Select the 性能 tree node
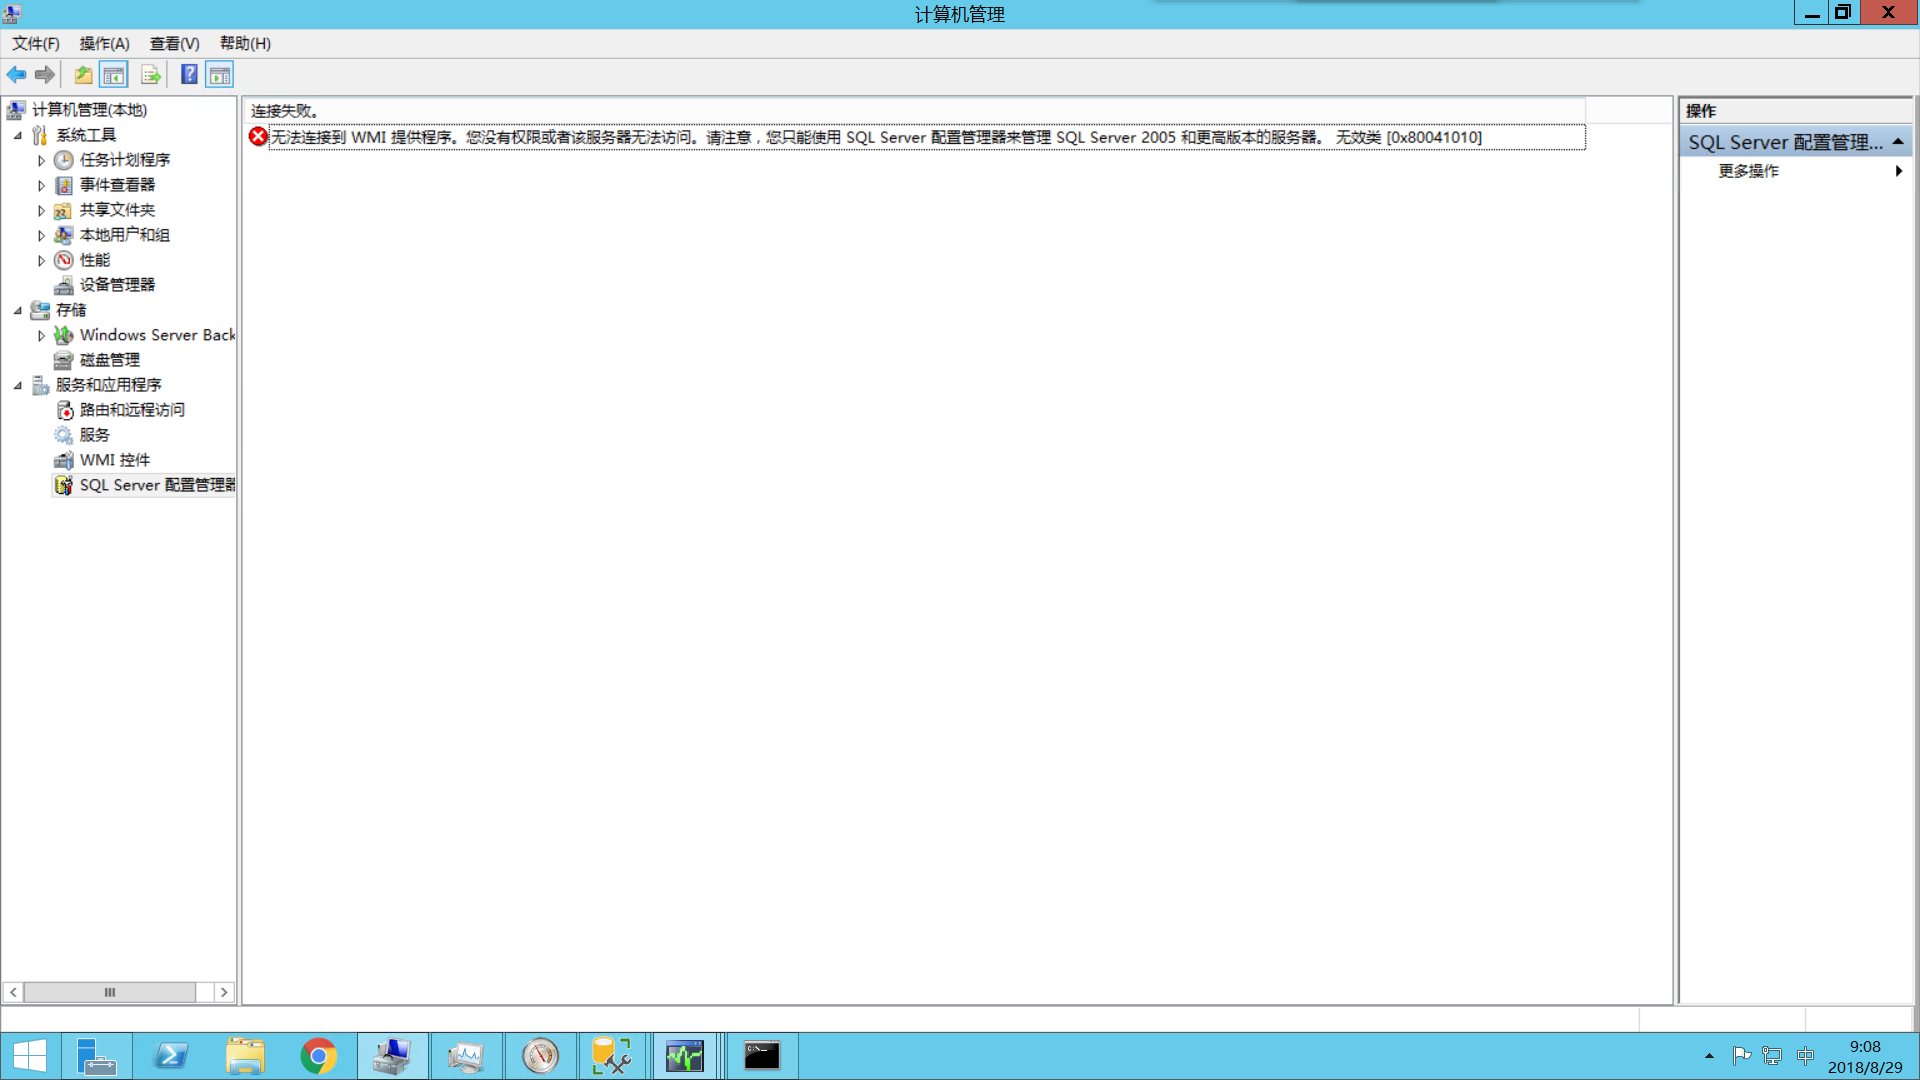Image resolution: width=1920 pixels, height=1080 pixels. coord(95,260)
